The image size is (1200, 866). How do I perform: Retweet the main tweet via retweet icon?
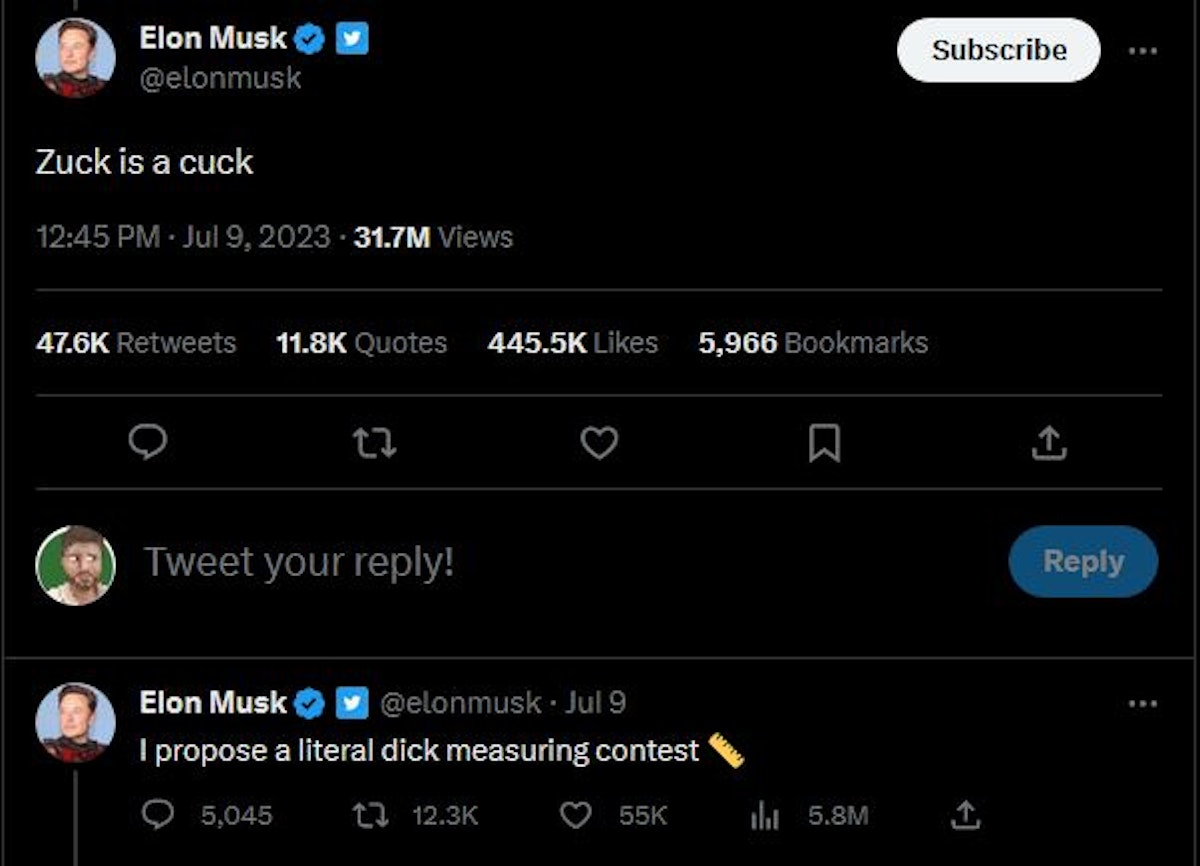pos(374,442)
